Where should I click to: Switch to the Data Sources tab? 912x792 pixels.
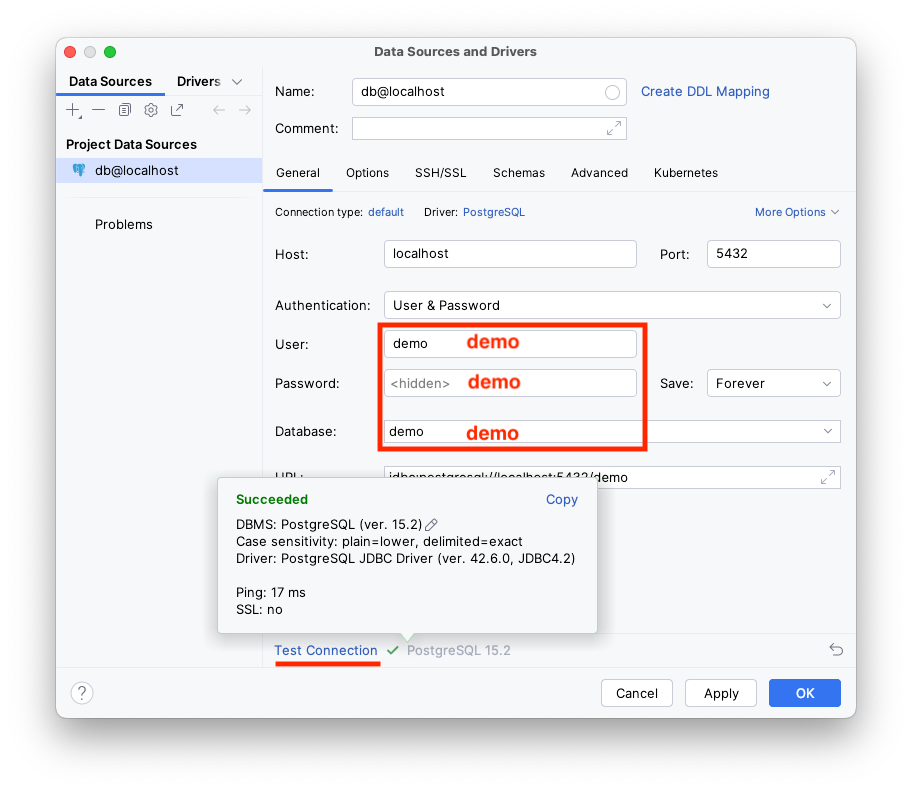pos(111,81)
